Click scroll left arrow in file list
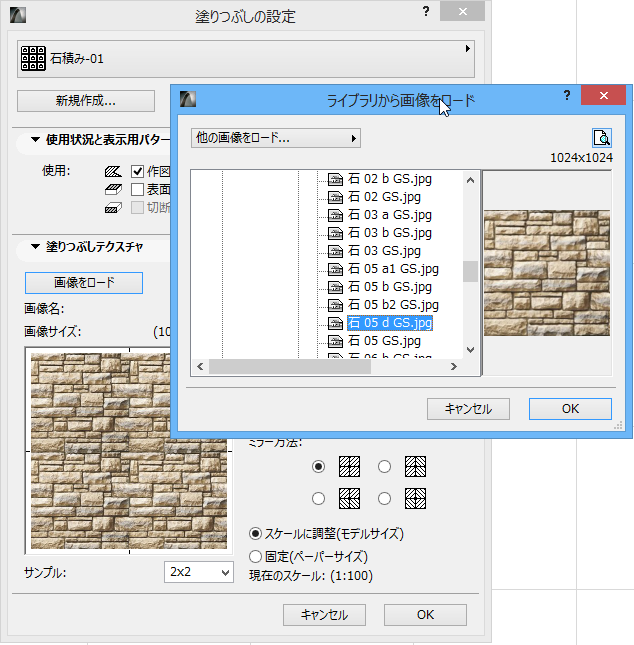 pos(200,367)
